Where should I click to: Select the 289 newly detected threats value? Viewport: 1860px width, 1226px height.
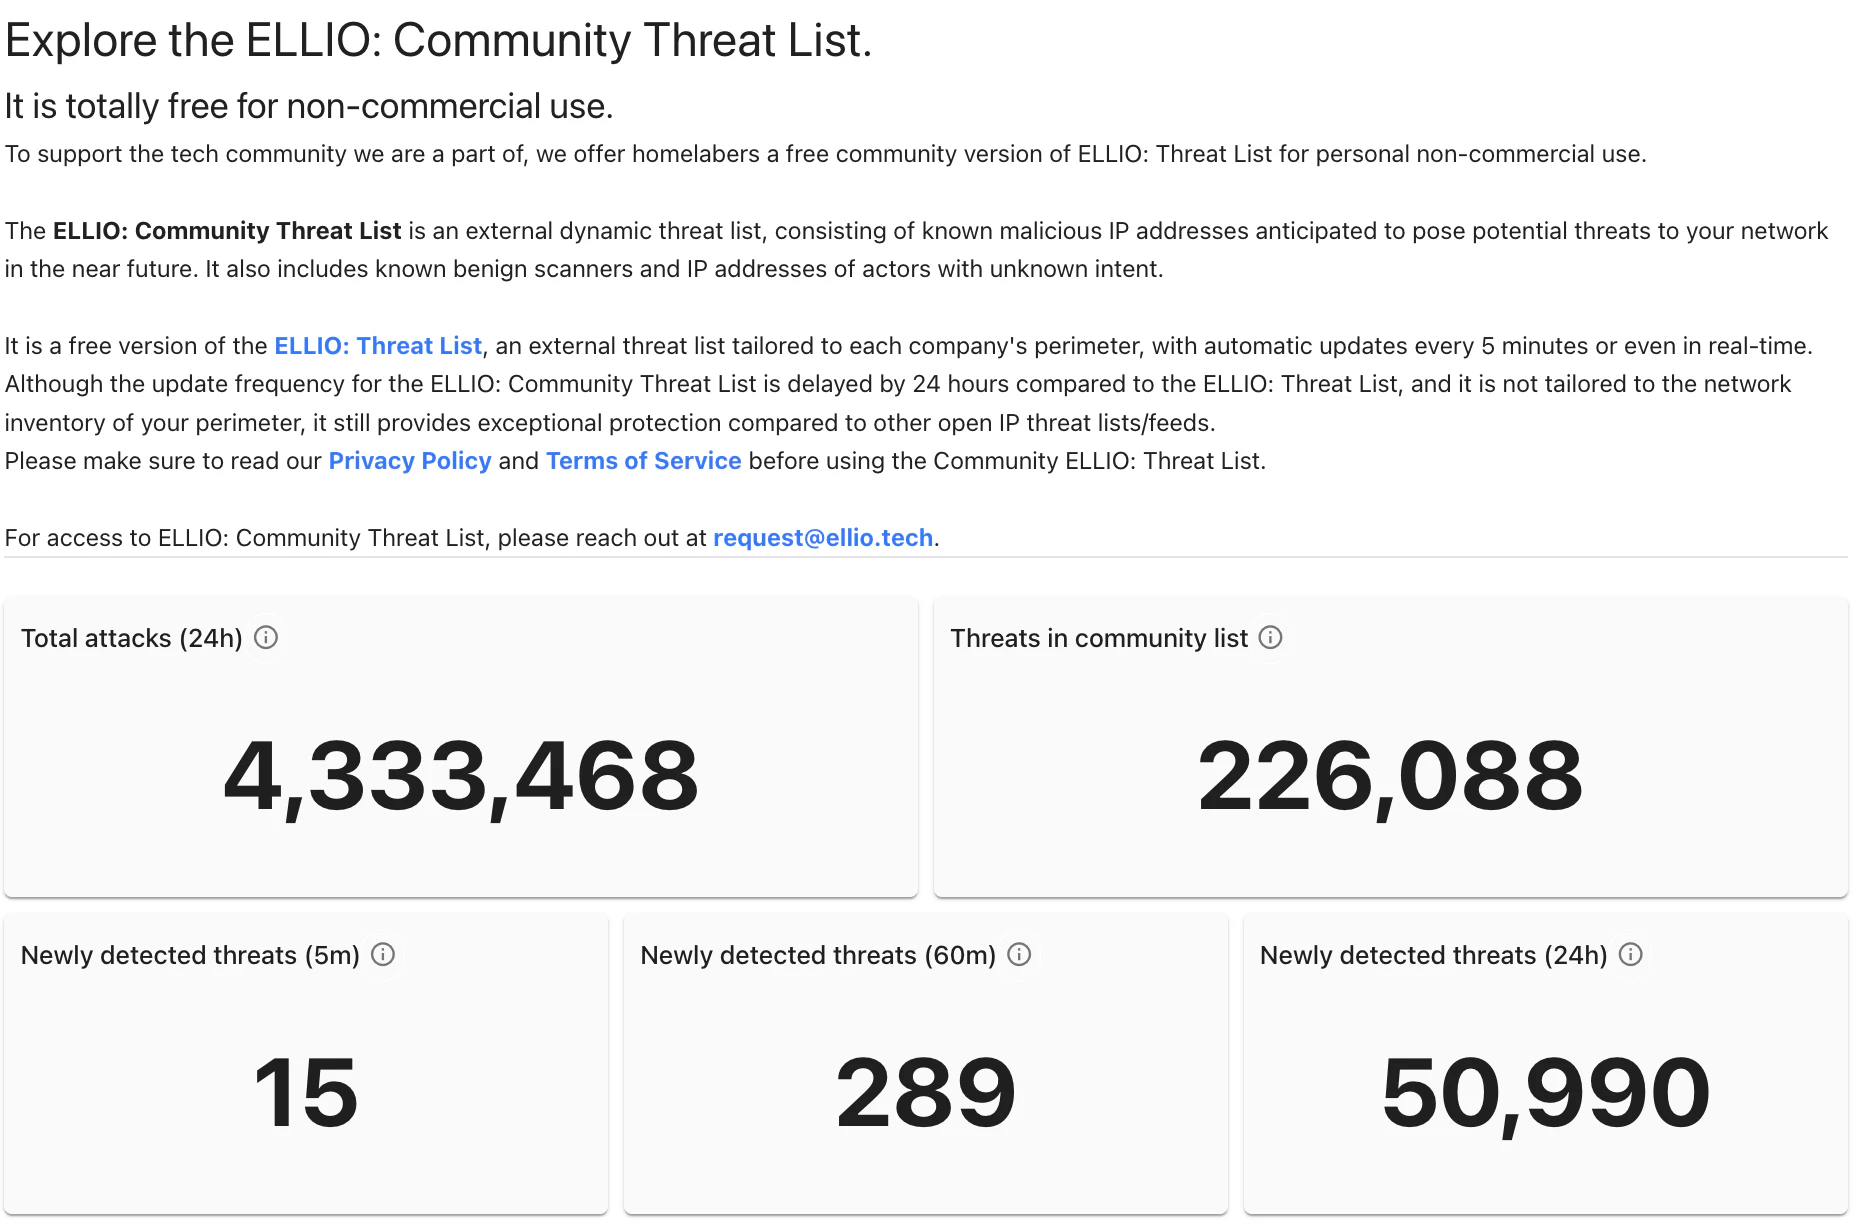926,1093
